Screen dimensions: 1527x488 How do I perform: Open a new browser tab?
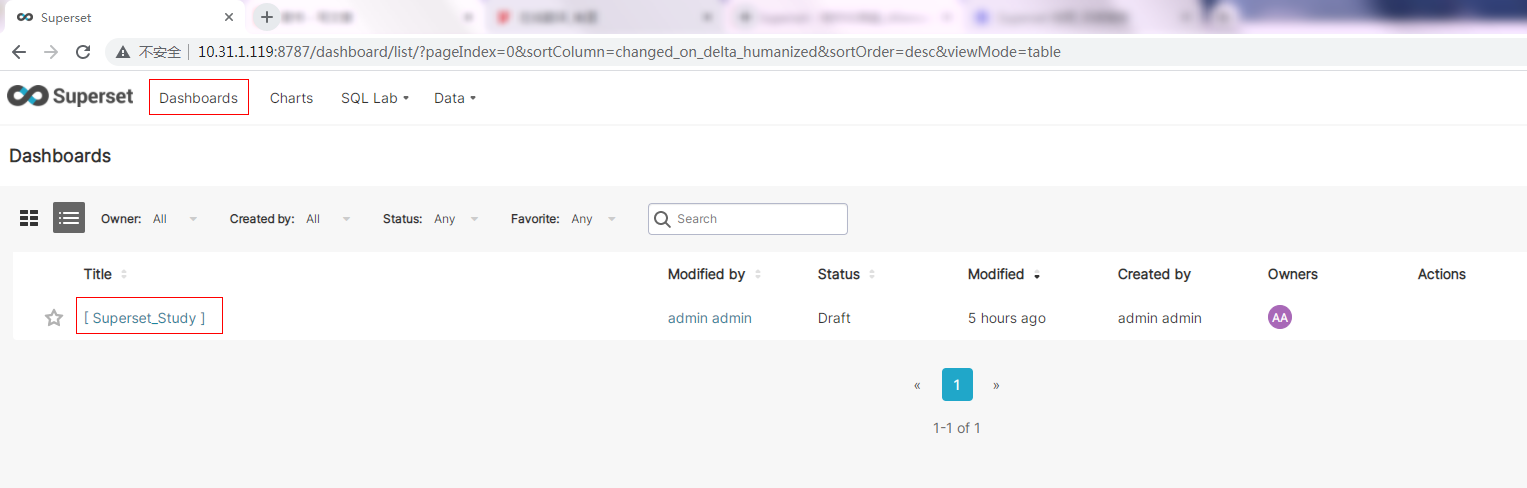[x=266, y=17]
